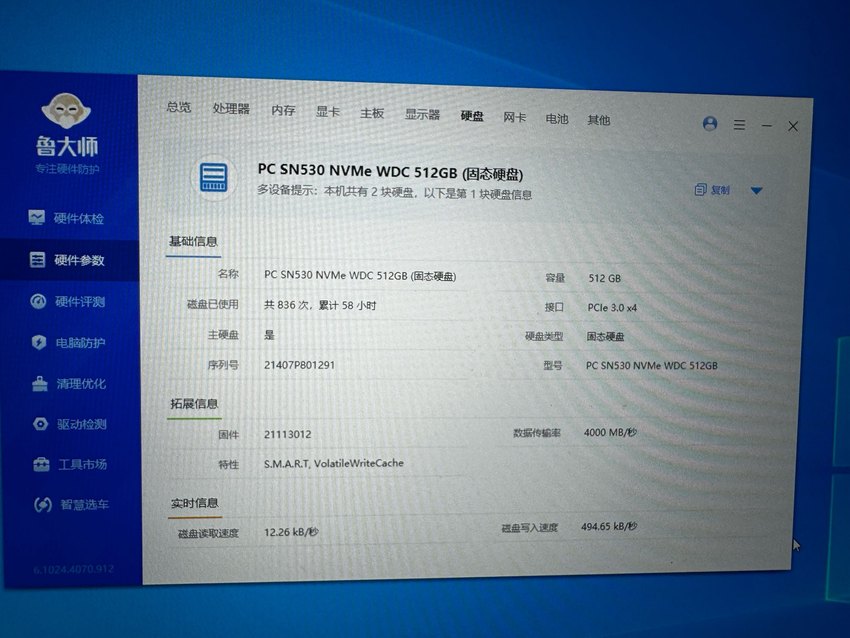Click the 型号 model value text
The height and width of the screenshot is (638, 850).
coord(652,366)
